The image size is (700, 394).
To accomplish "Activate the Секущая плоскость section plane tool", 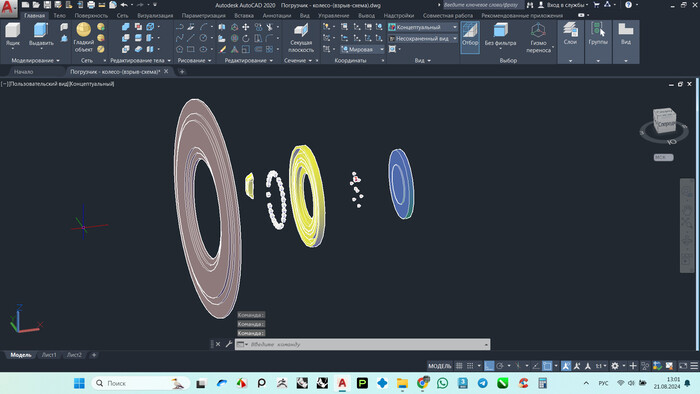I will [x=301, y=38].
